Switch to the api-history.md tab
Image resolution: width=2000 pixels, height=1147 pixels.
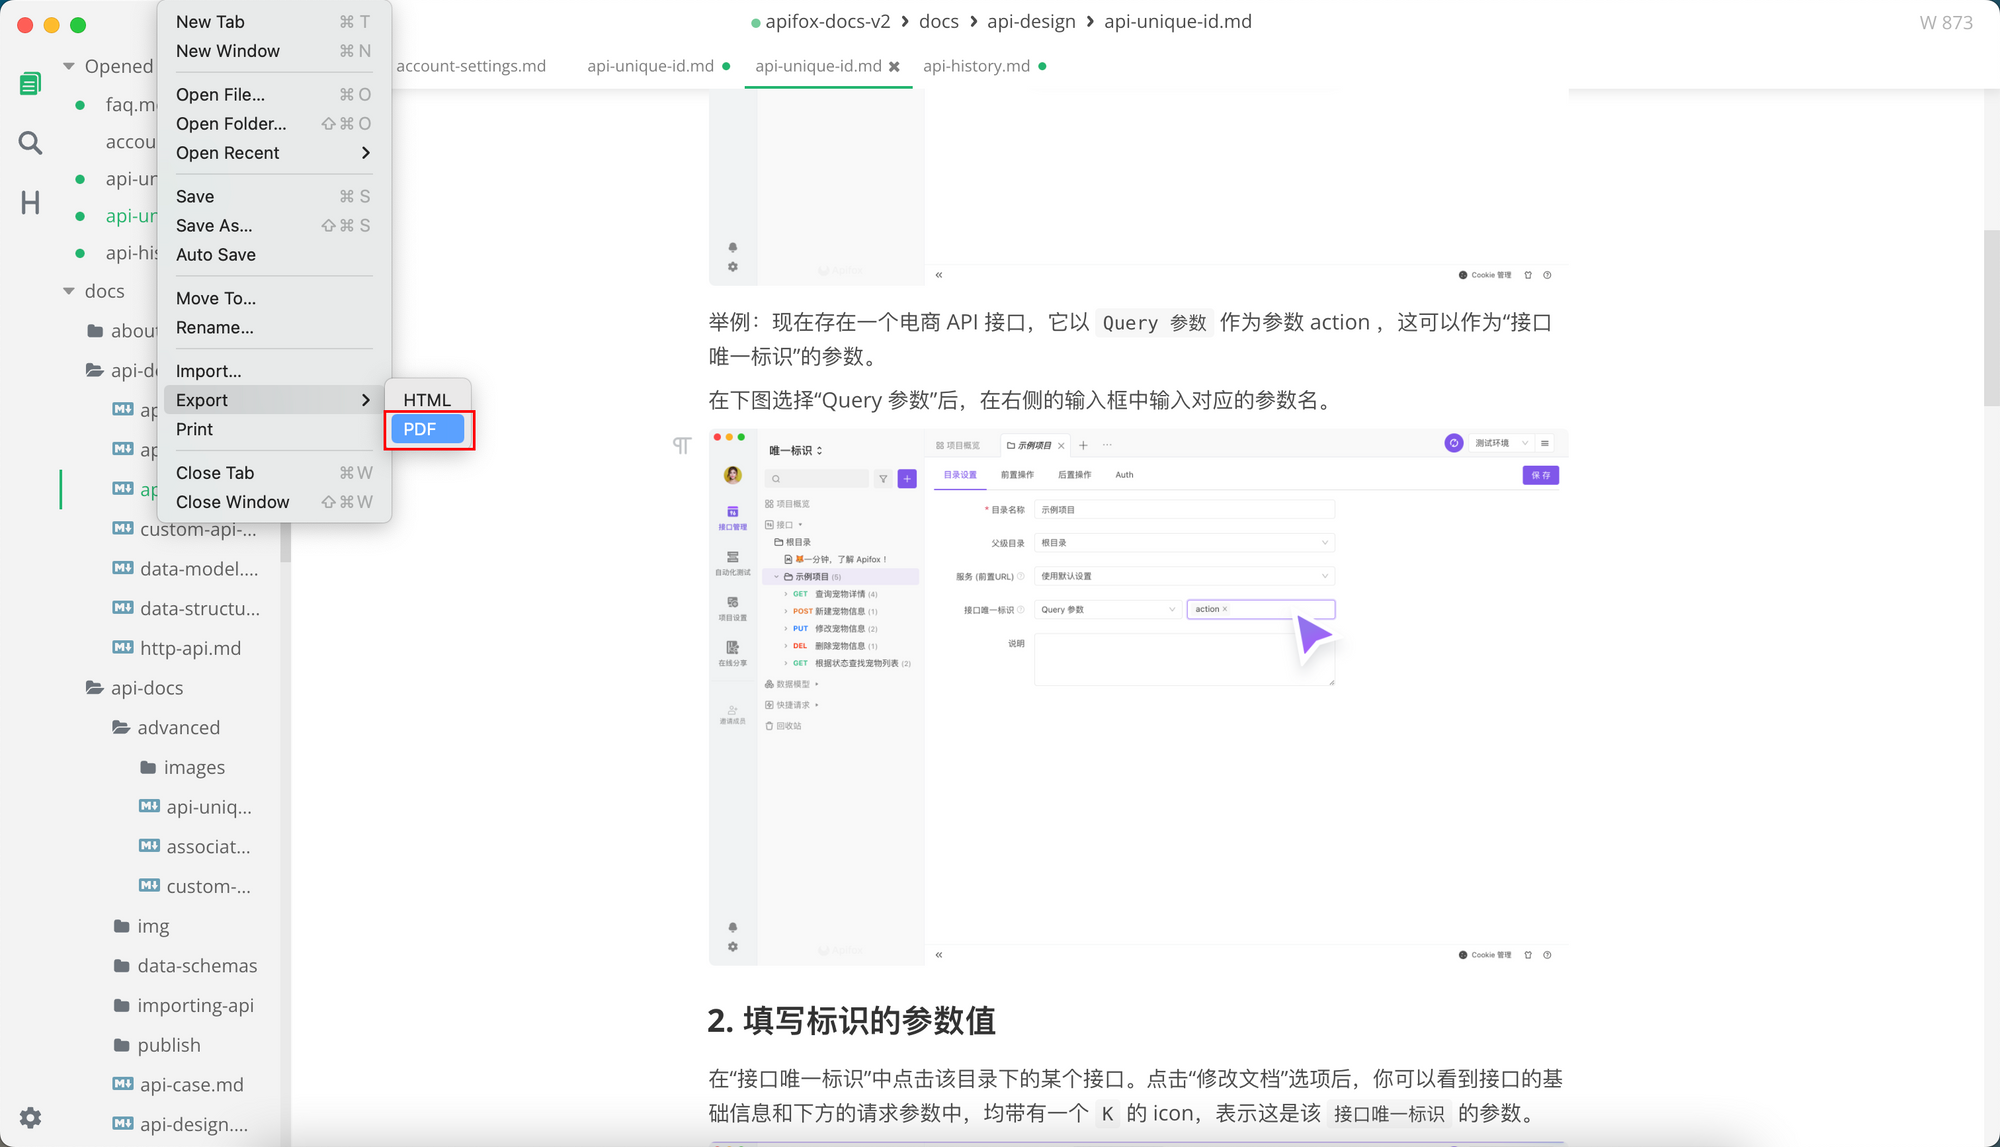pyautogui.click(x=976, y=66)
